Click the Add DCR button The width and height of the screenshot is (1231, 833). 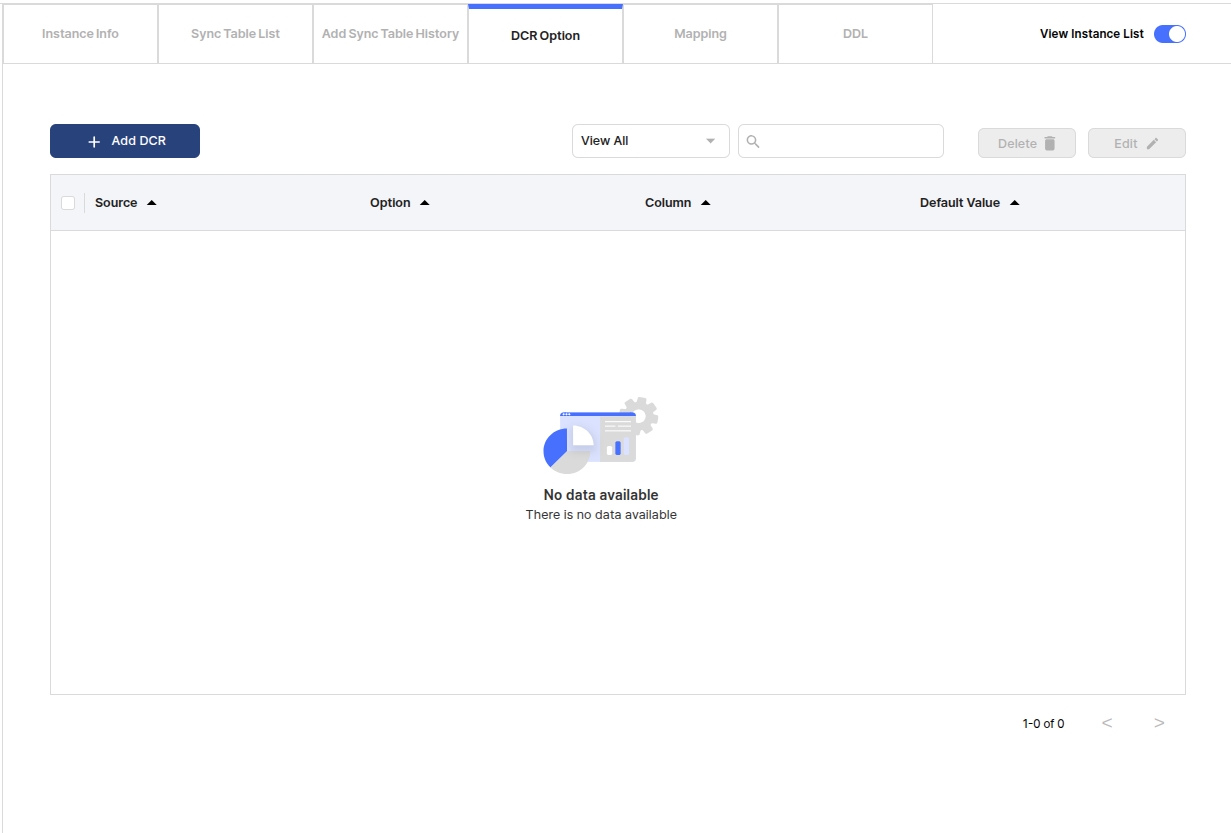point(125,141)
